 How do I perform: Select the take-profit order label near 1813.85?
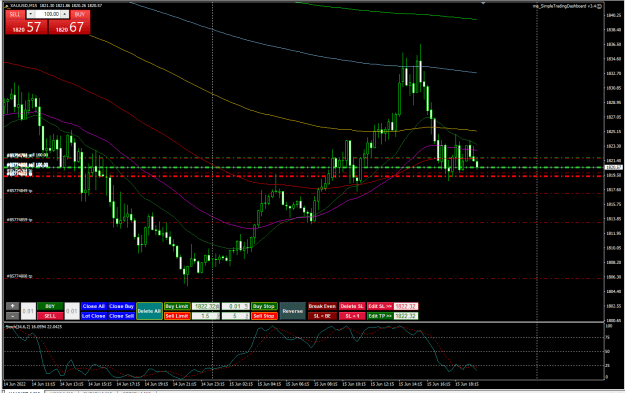(20, 220)
